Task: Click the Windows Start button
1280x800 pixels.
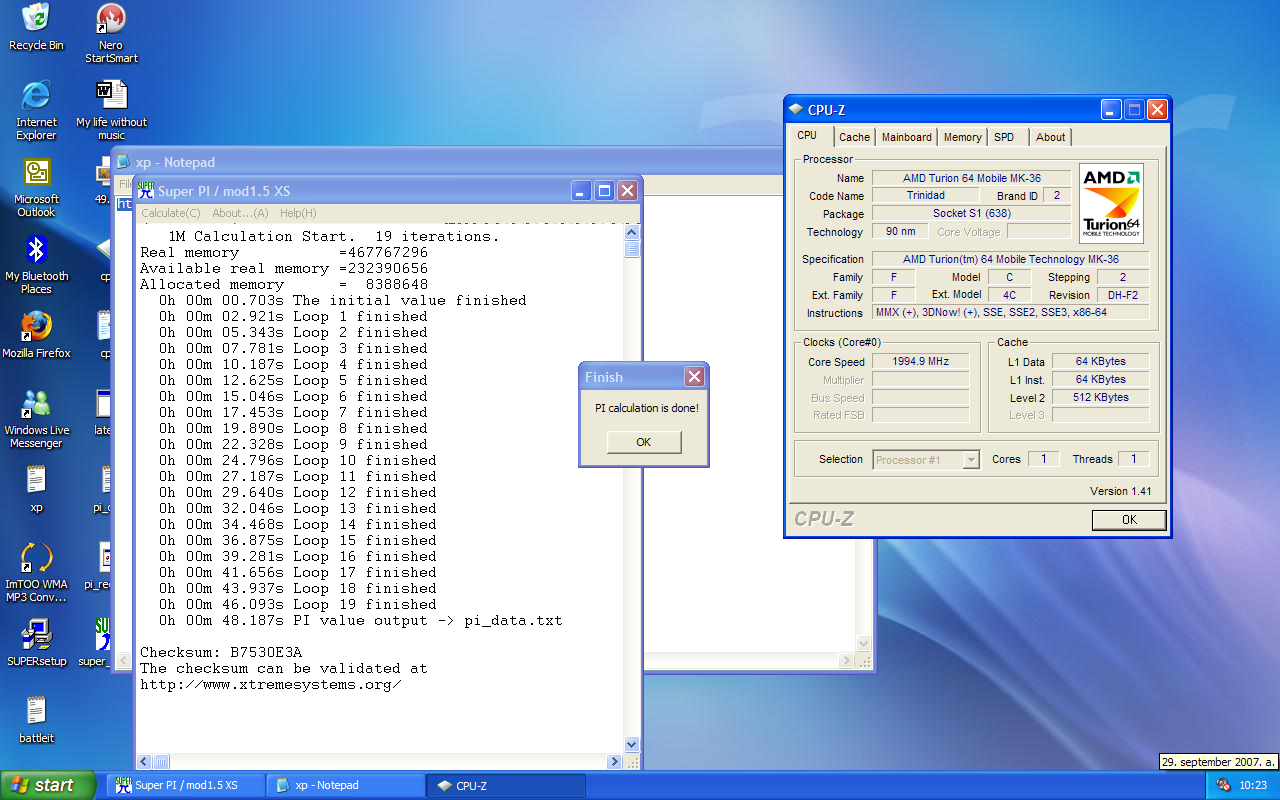Action: pos(48,785)
